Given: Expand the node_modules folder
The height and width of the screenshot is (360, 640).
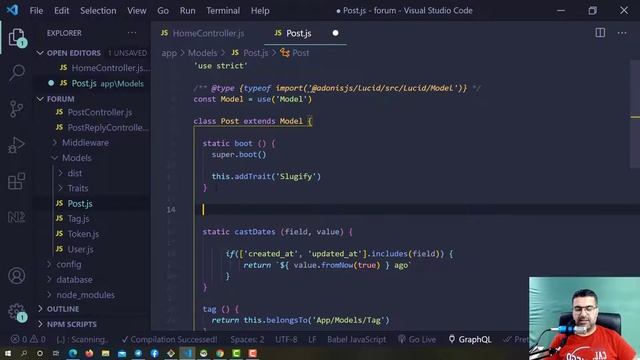Looking at the screenshot, I should [85, 295].
